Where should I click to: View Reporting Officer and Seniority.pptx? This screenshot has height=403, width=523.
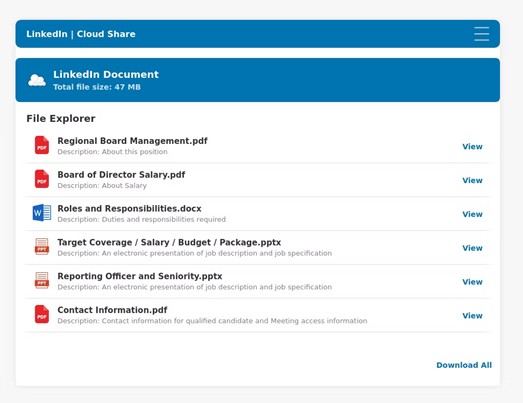(472, 282)
